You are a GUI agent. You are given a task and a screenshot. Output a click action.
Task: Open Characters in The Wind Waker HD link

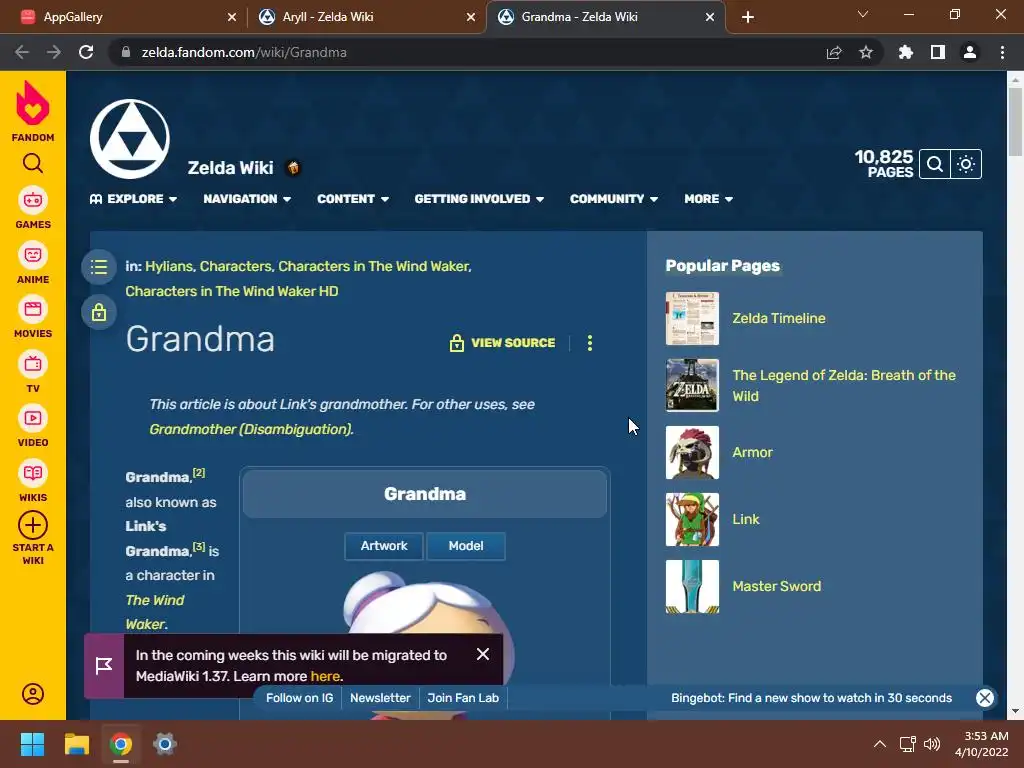[232, 291]
